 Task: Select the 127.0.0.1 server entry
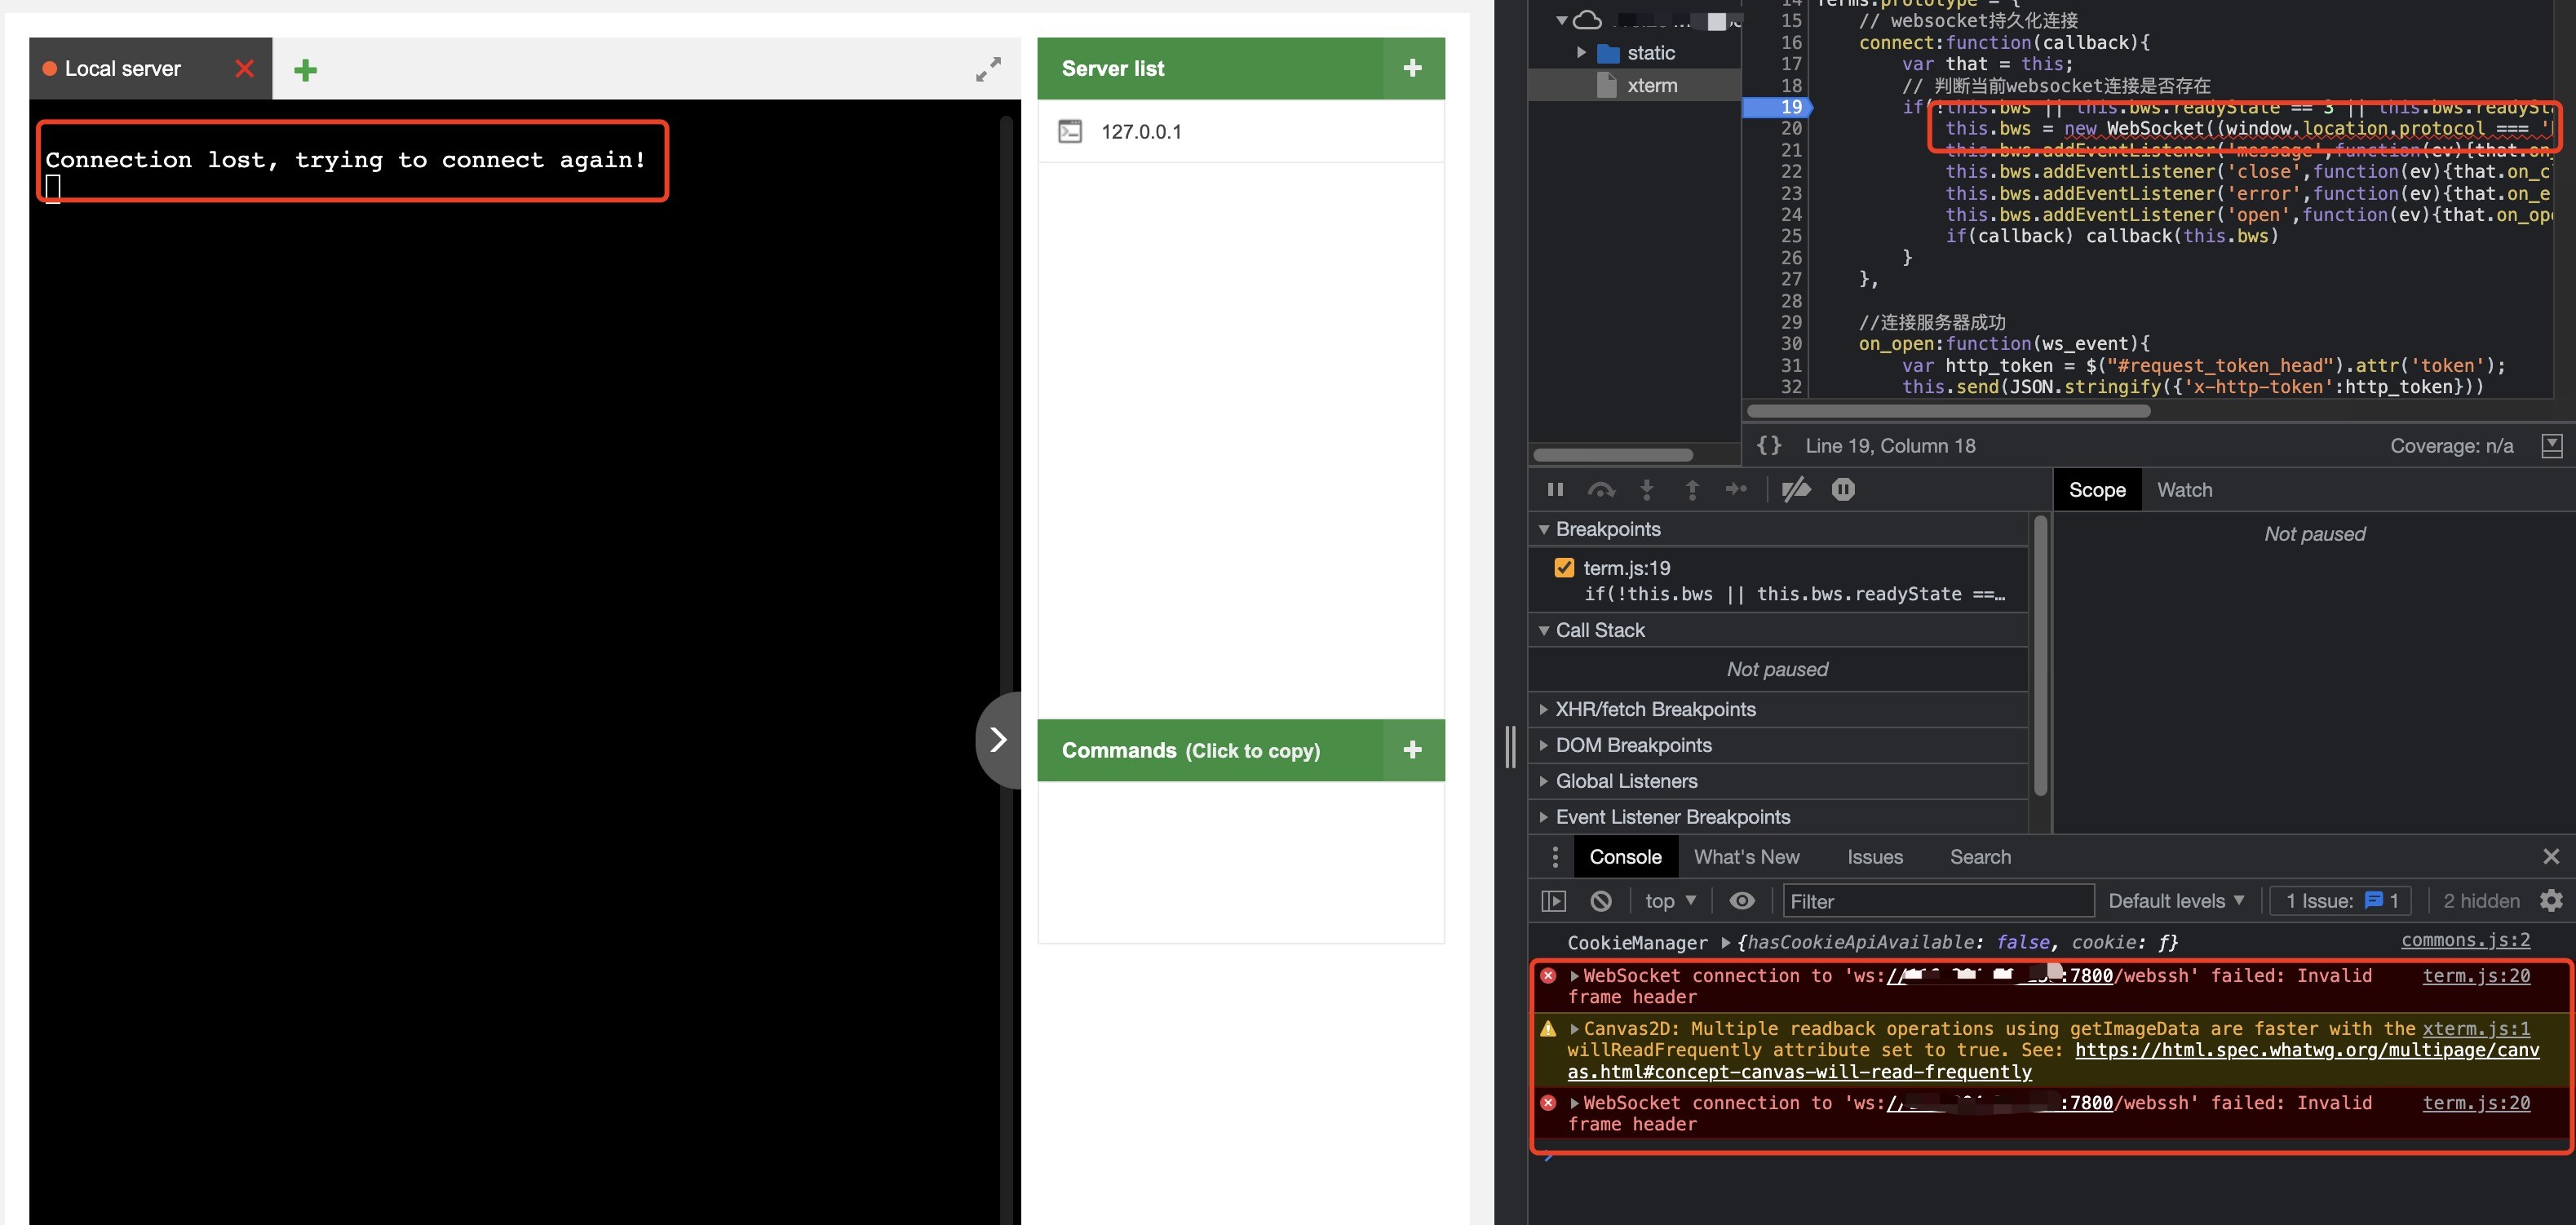[x=1141, y=132]
